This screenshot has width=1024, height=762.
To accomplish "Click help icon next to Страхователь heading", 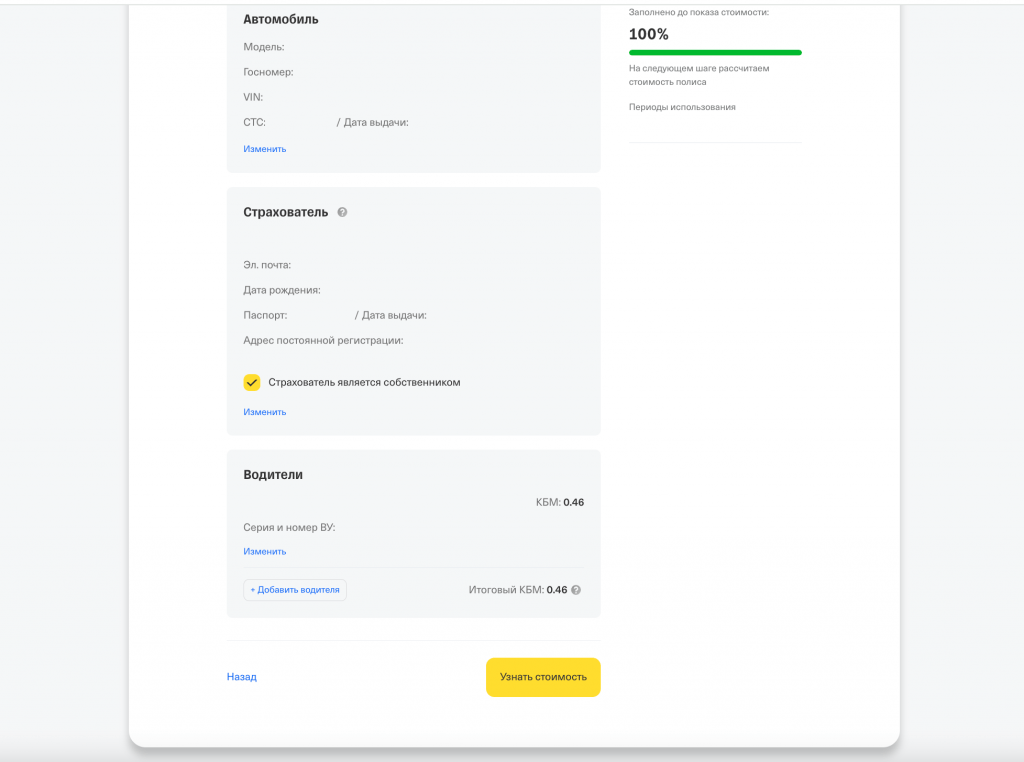I will (x=342, y=212).
